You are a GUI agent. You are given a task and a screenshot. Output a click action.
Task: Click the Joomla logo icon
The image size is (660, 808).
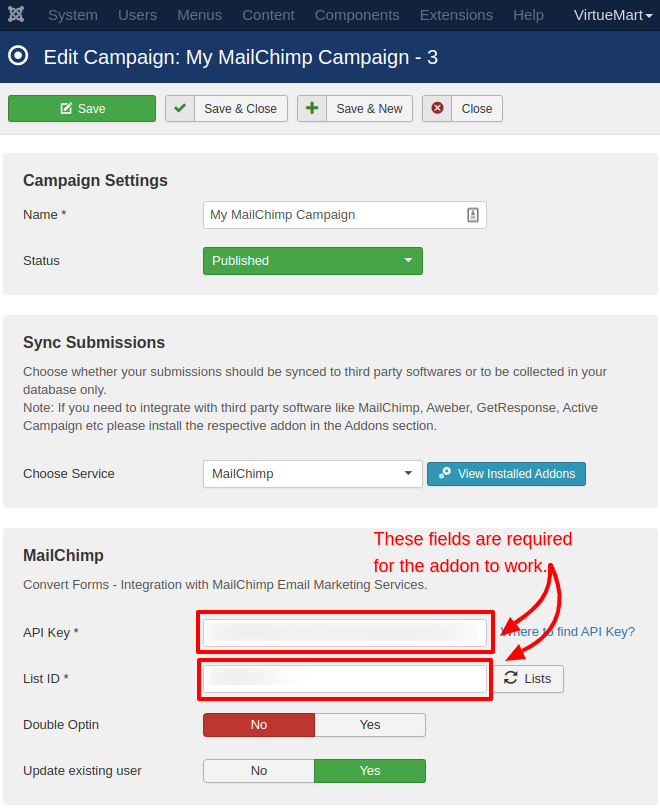[x=16, y=14]
